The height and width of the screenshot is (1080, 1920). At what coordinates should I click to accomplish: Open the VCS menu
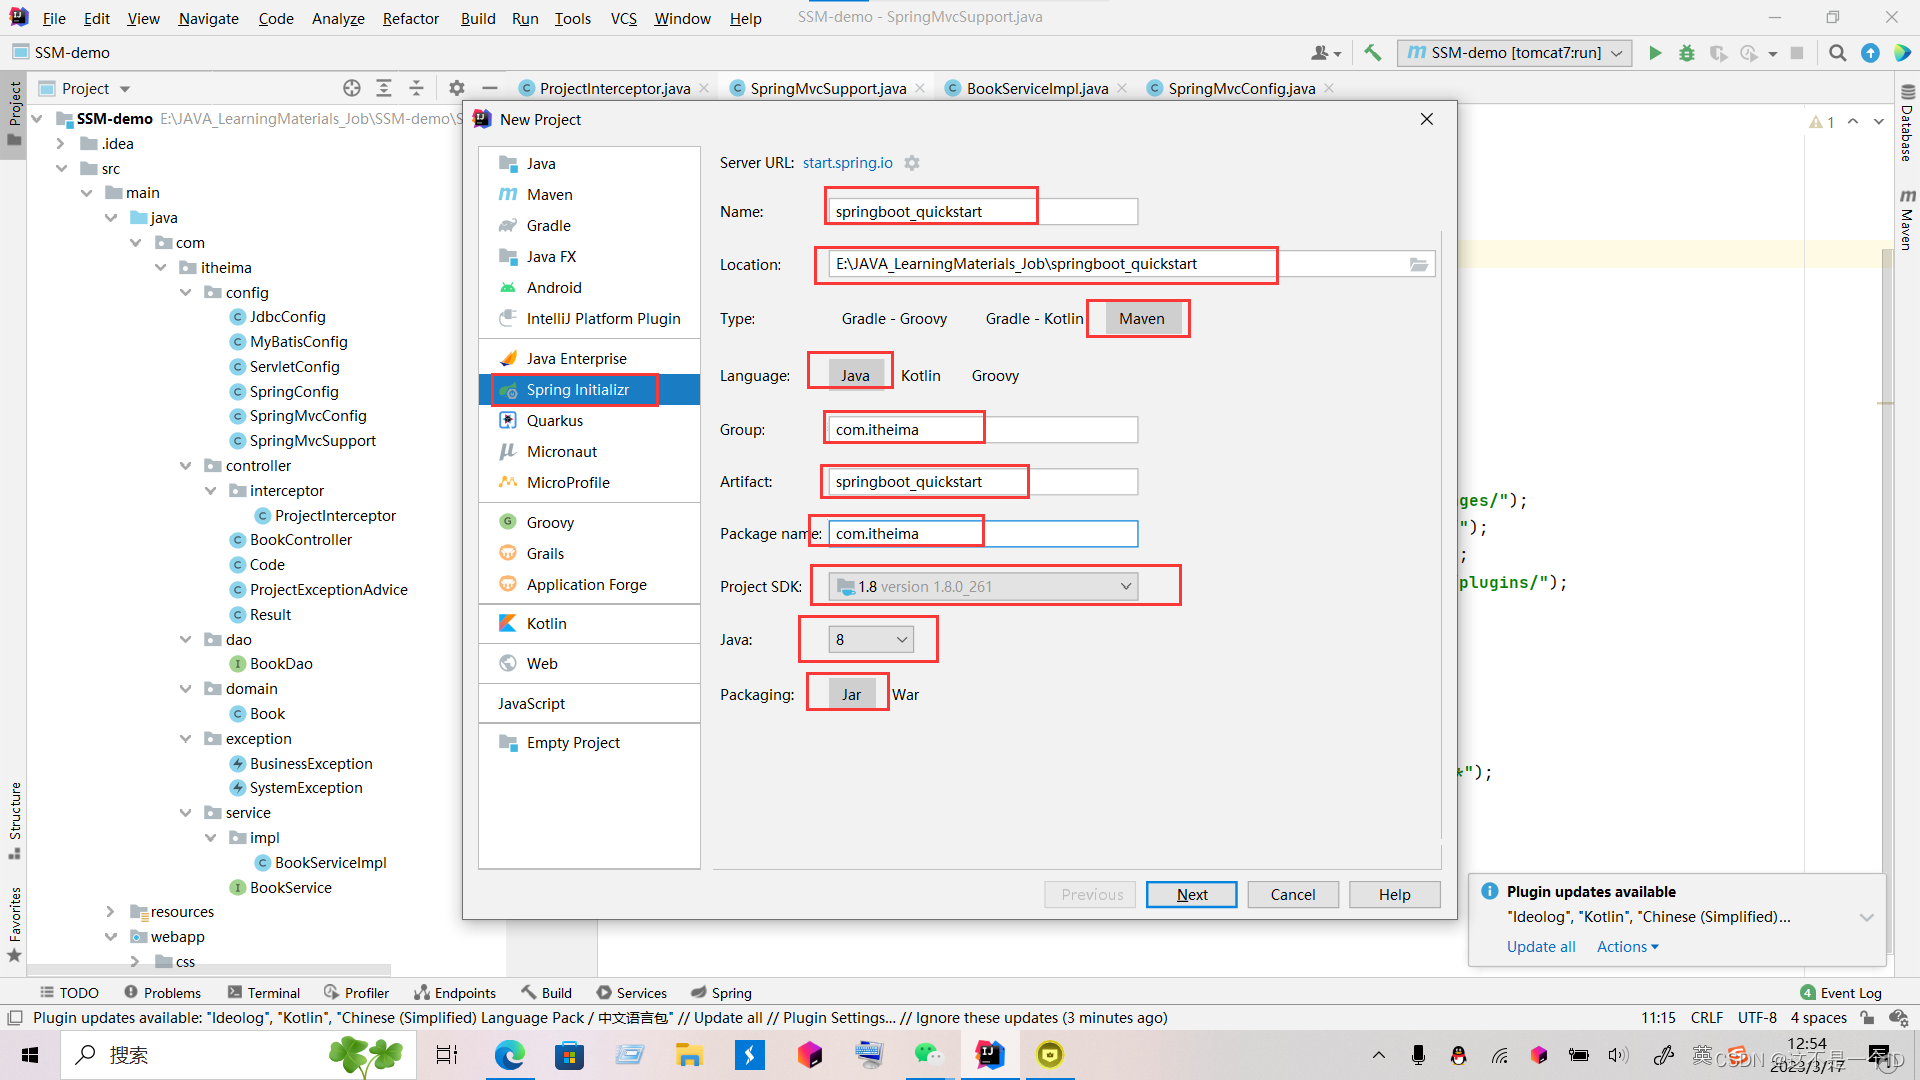pyautogui.click(x=623, y=18)
